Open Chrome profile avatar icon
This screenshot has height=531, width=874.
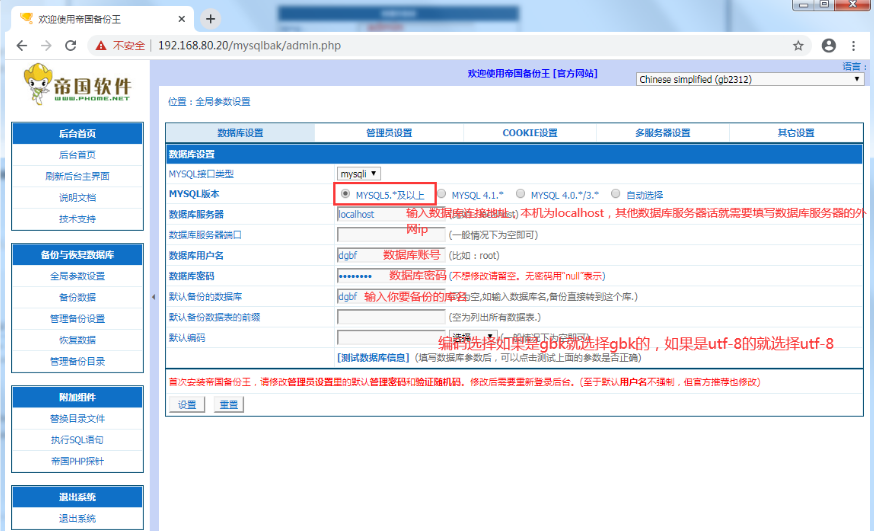click(x=828, y=45)
